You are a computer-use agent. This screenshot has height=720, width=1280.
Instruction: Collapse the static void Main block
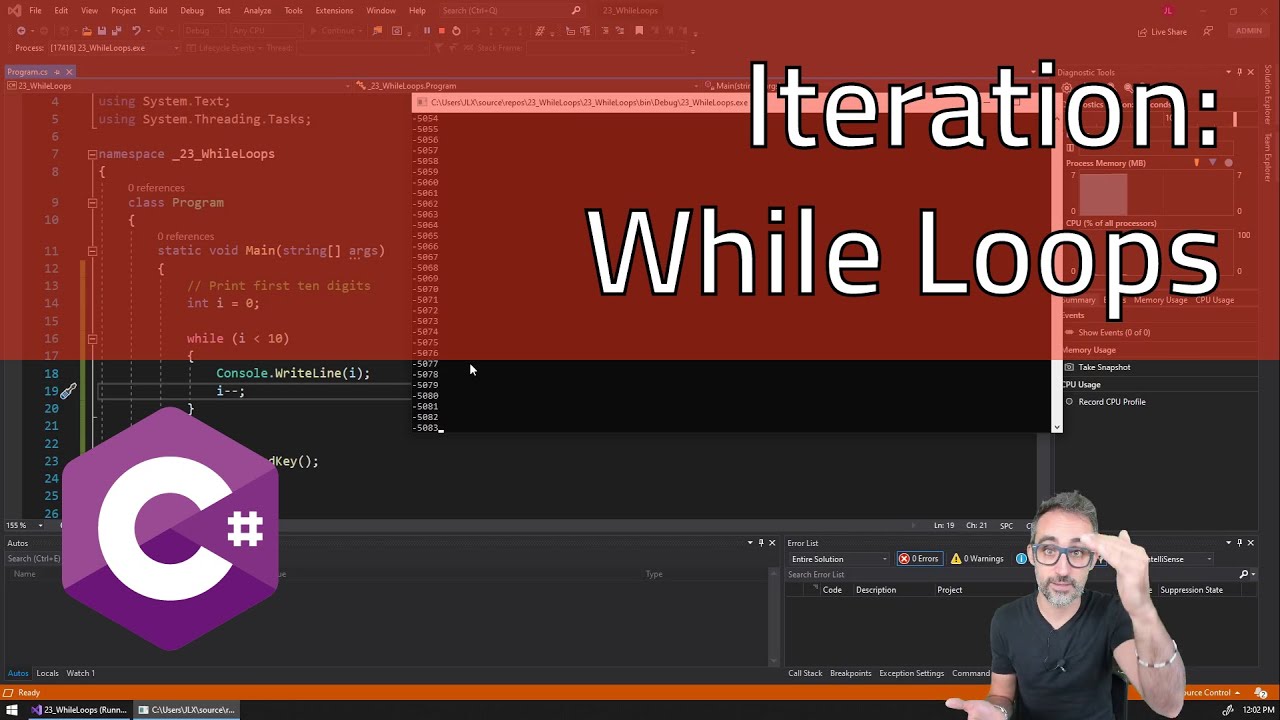tap(92, 251)
